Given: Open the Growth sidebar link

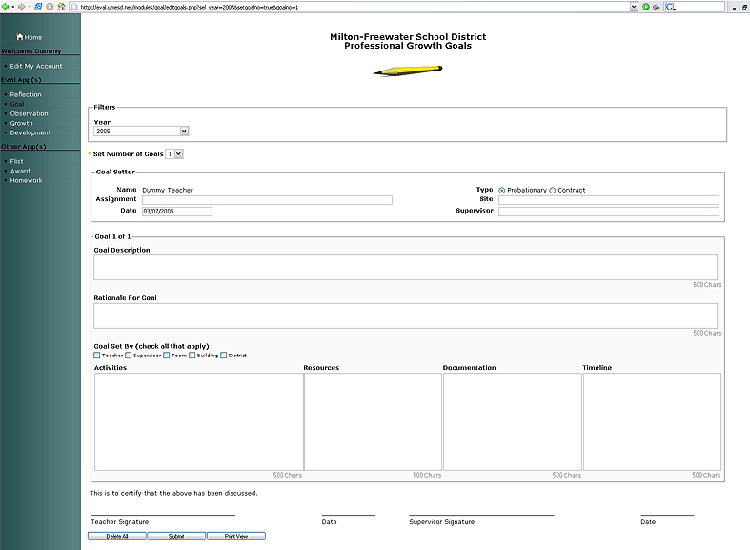Looking at the screenshot, I should click(21, 123).
